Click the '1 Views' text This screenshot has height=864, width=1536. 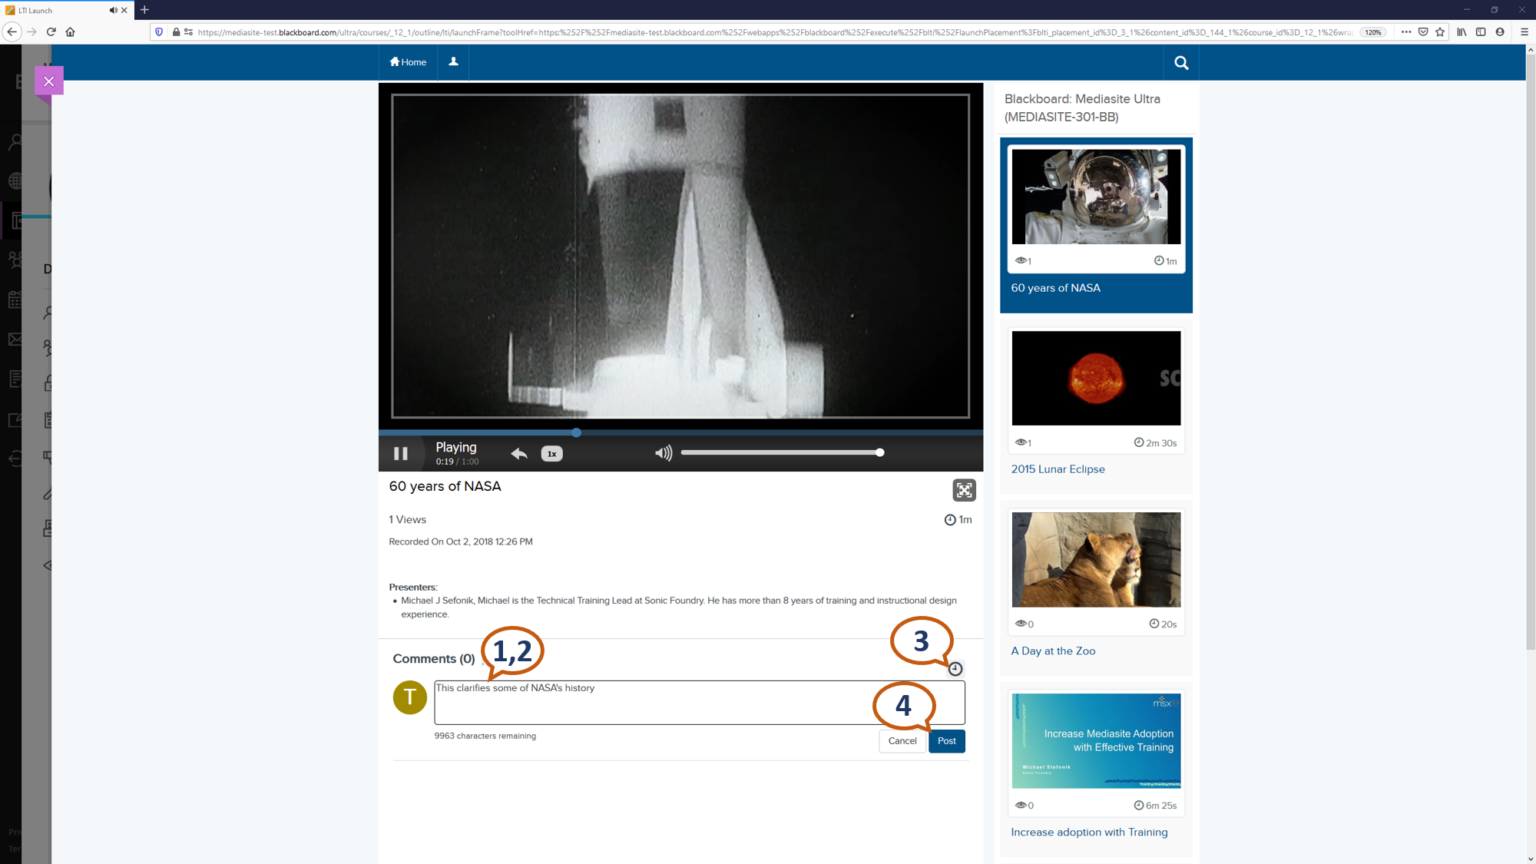click(x=408, y=520)
